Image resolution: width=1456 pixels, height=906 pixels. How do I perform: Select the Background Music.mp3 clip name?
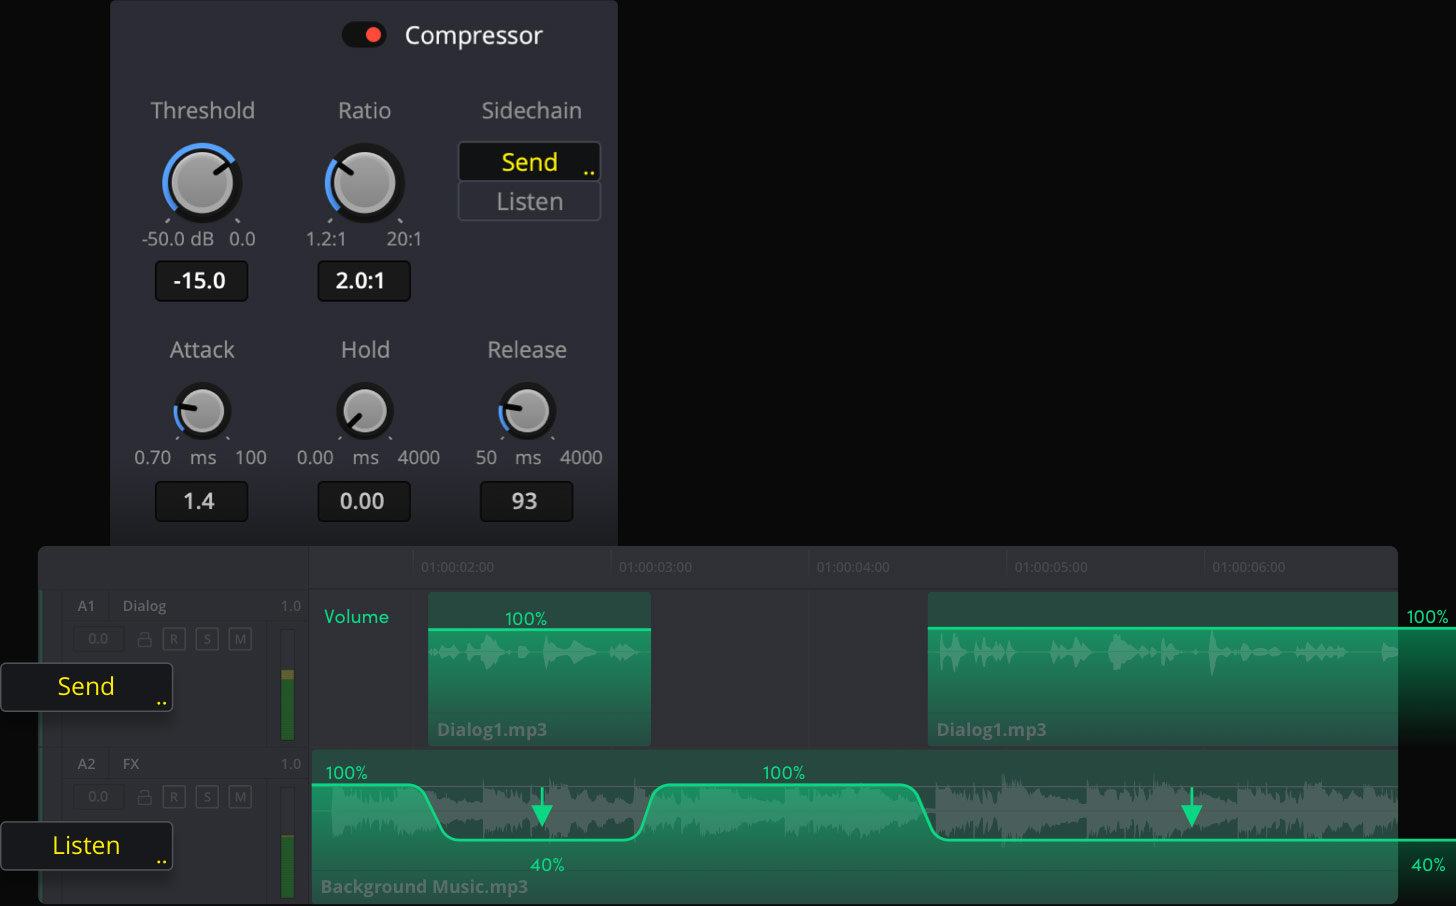click(424, 887)
